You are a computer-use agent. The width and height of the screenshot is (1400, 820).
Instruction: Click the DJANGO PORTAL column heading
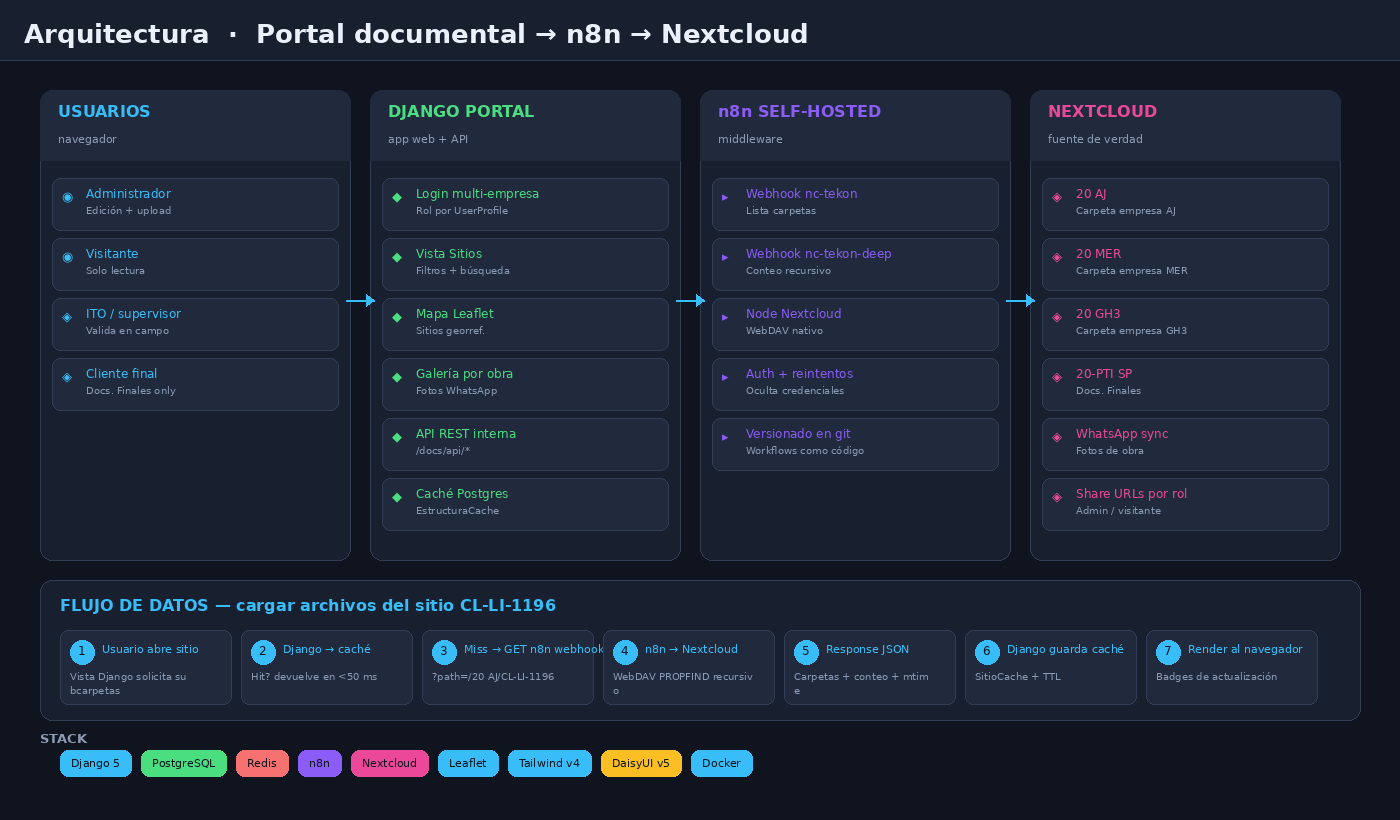461,112
